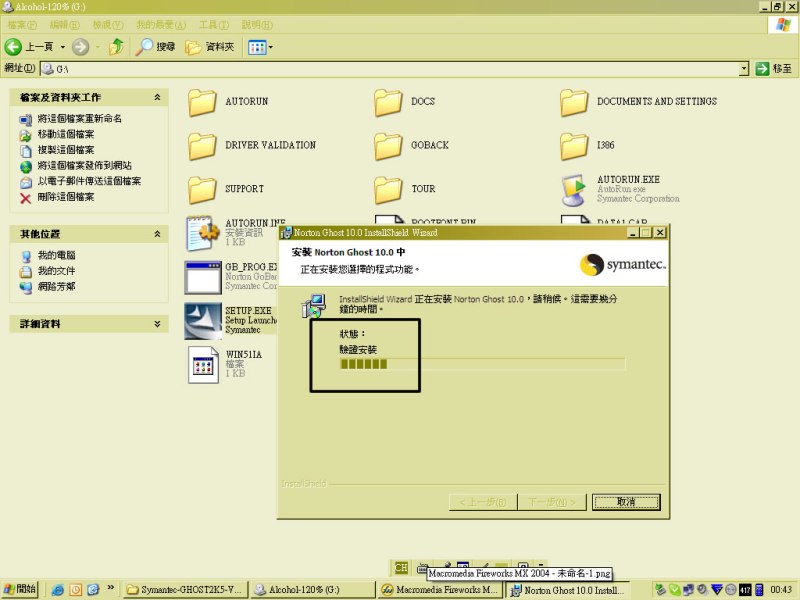800x600 pixels.
Task: Click the green Forward arrow in the toolbar
Action: pyautogui.click(x=80, y=47)
